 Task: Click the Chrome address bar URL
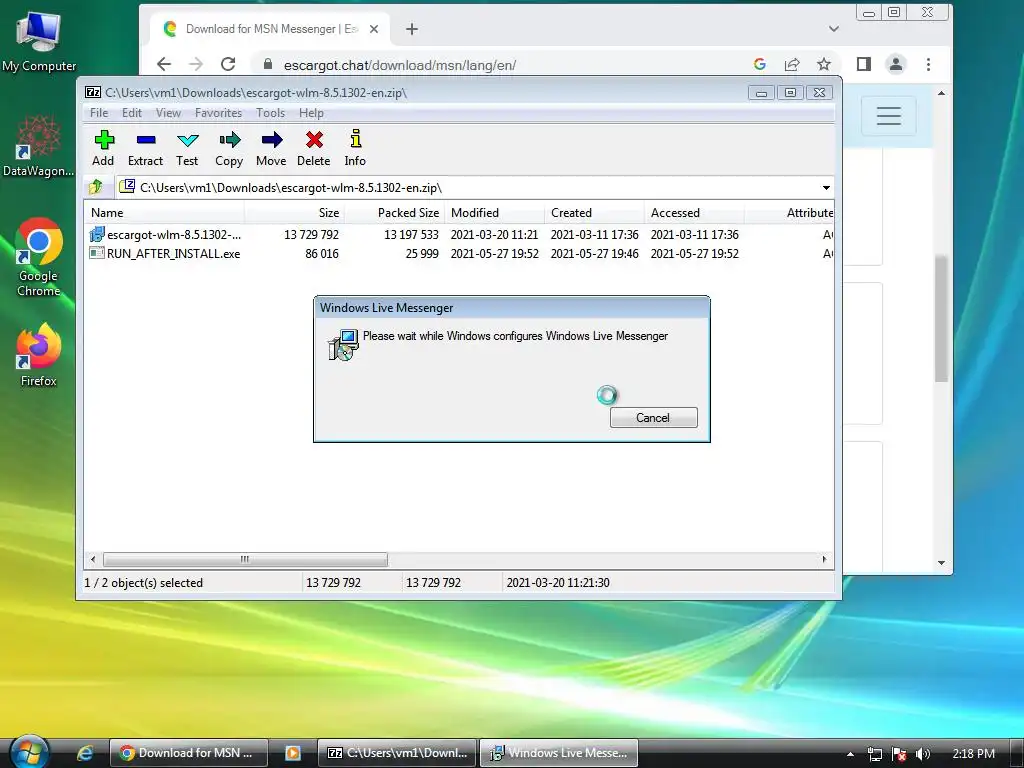[x=400, y=65]
